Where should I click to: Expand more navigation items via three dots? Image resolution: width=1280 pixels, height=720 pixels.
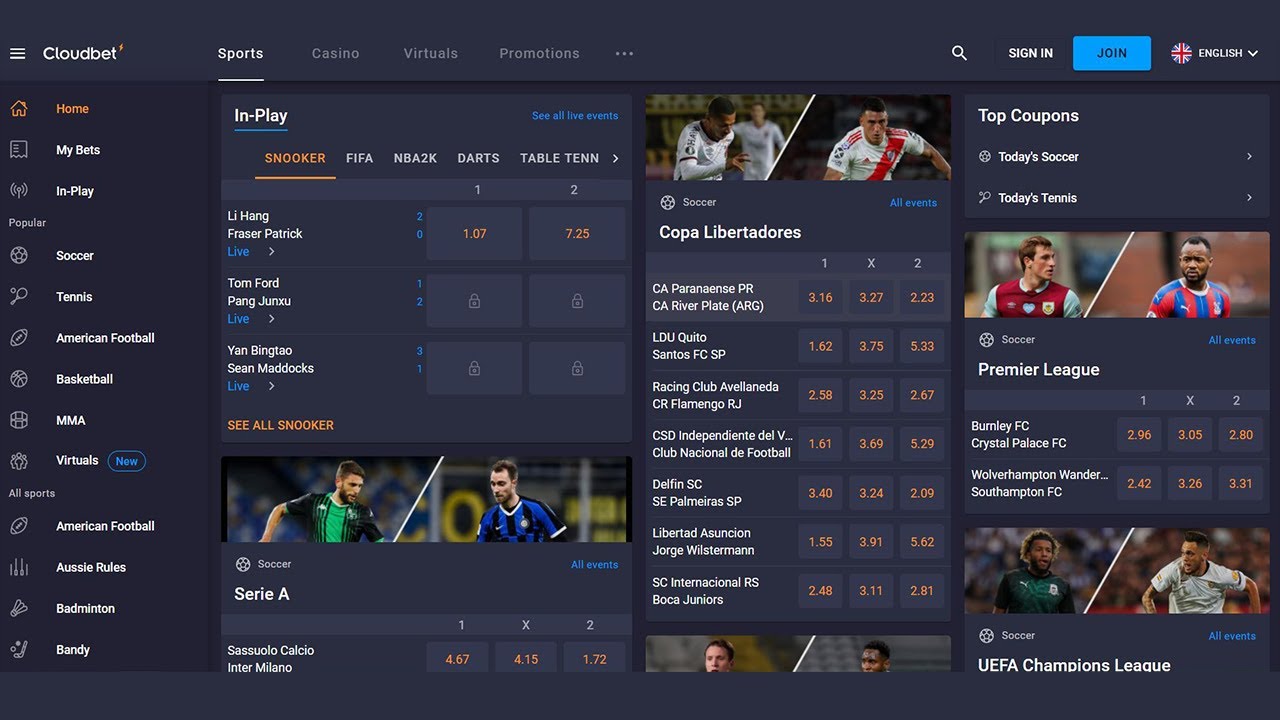[x=624, y=53]
